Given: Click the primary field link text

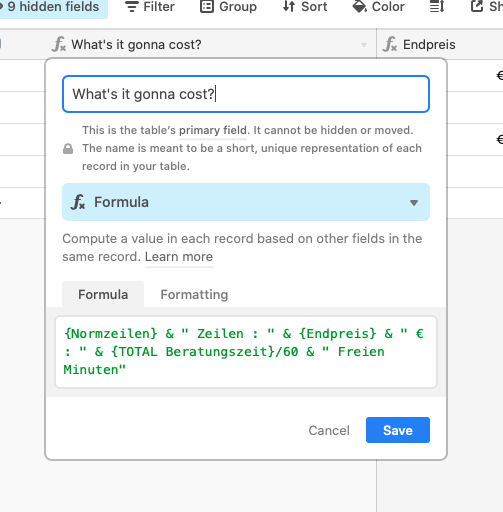Looking at the screenshot, I should [x=213, y=130].
